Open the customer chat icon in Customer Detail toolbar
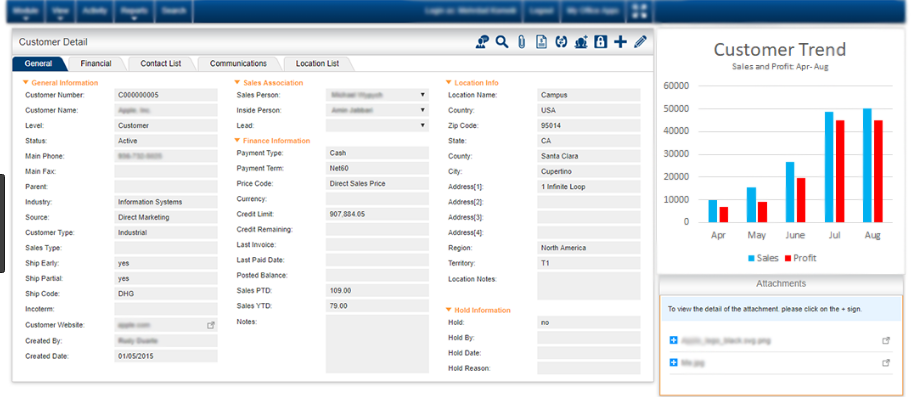This screenshot has height=397, width=914. pyautogui.click(x=482, y=42)
